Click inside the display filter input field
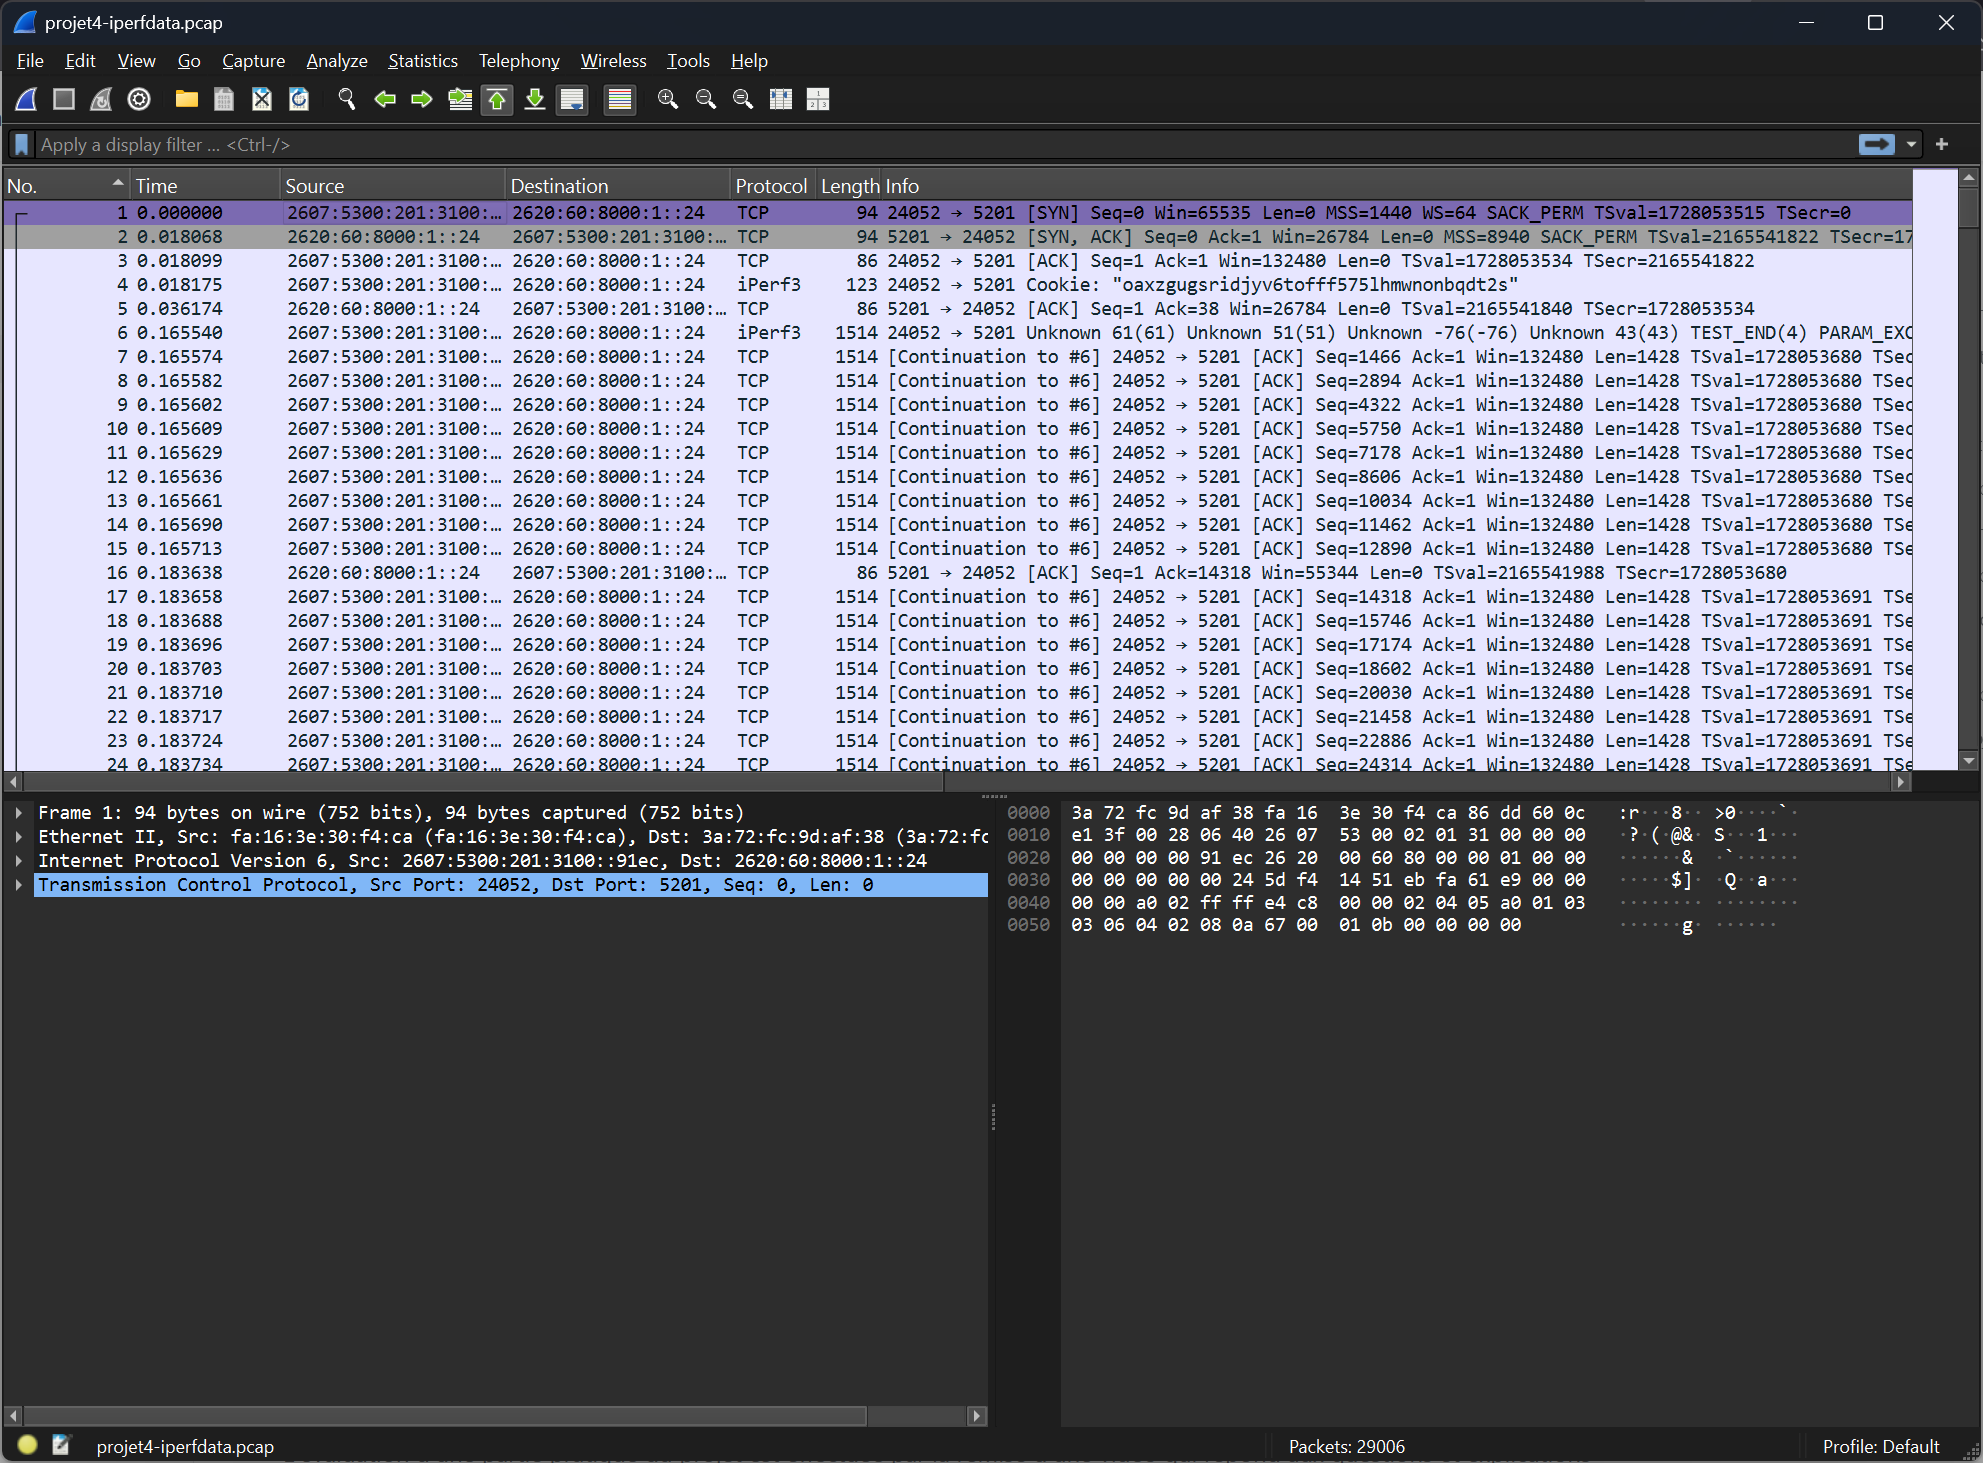 click(400, 144)
